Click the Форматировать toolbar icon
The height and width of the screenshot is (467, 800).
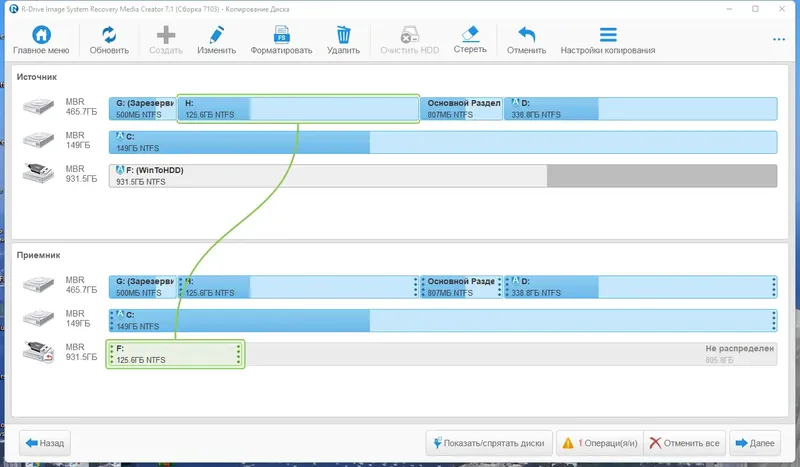coord(281,35)
